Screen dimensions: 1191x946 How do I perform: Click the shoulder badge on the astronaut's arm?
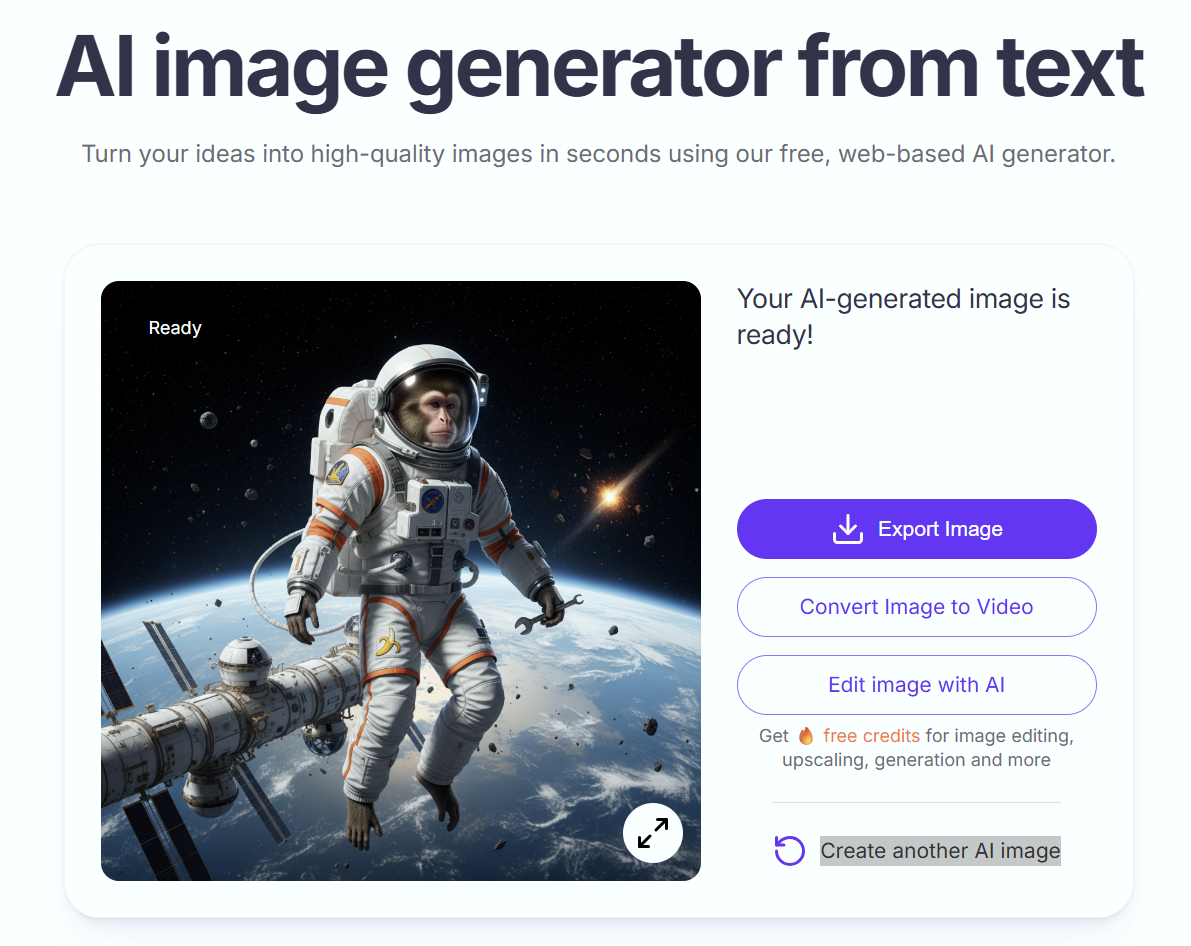[337, 473]
